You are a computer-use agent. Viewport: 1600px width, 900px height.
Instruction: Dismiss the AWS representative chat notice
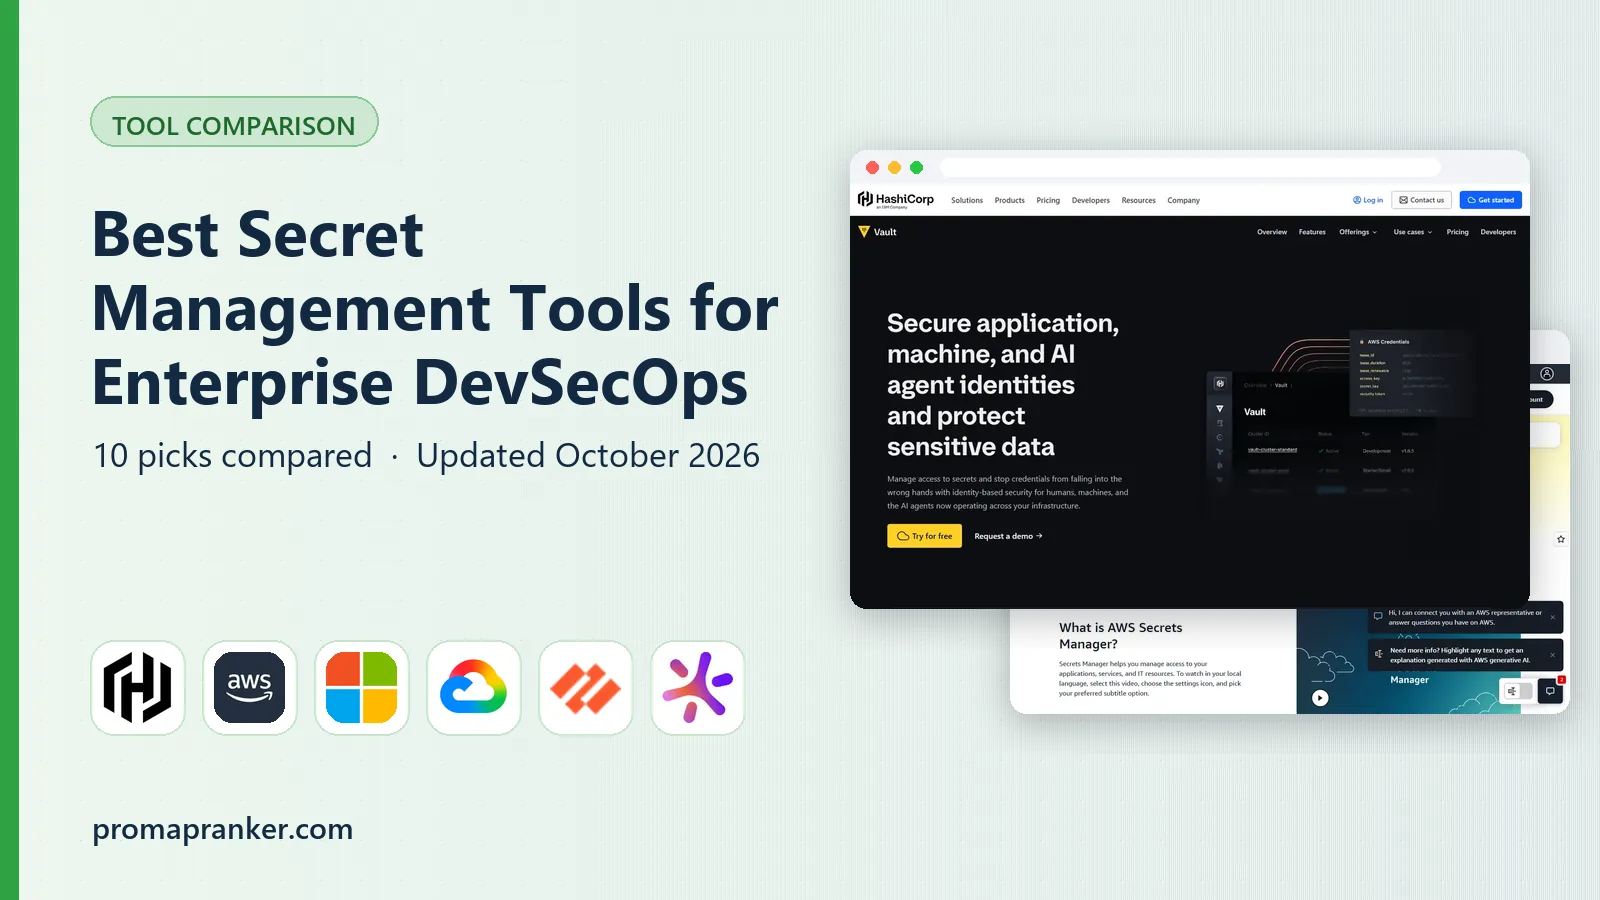coord(1553,617)
